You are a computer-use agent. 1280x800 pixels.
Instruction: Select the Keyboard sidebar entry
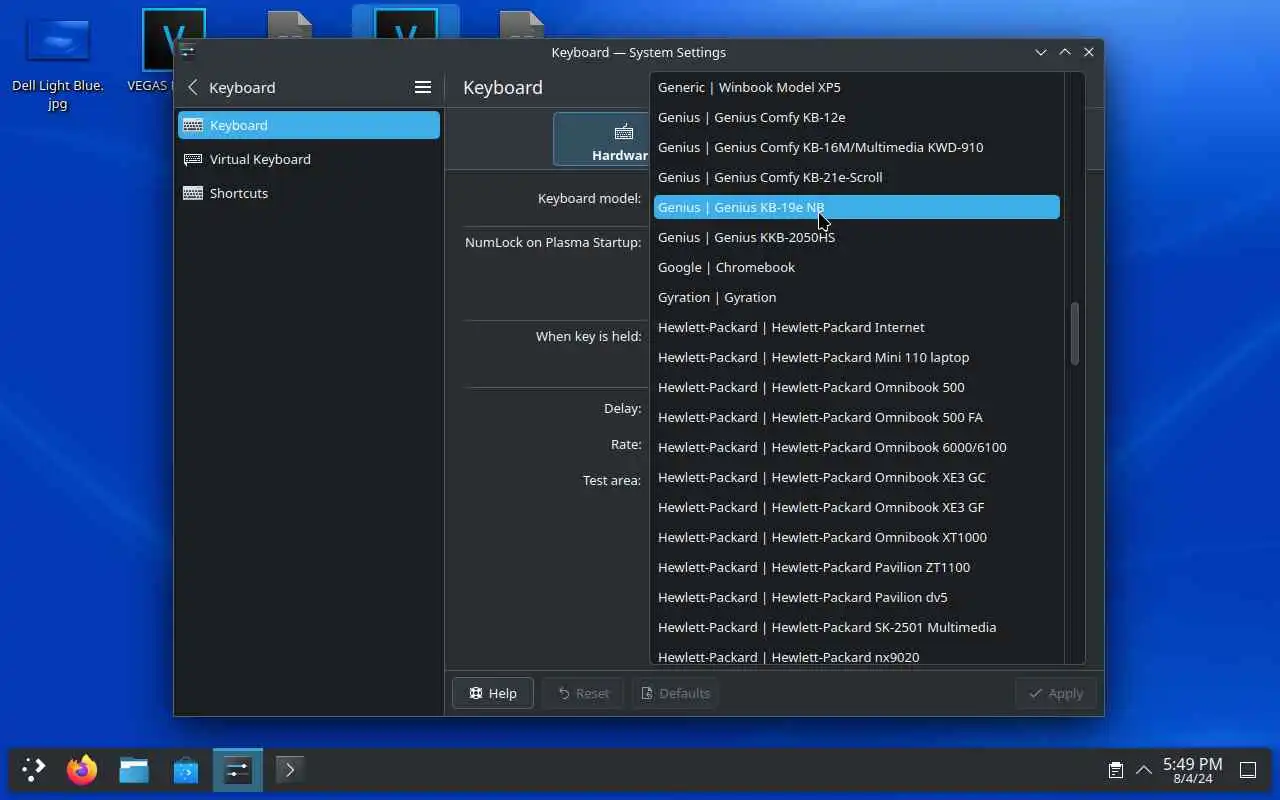click(309, 125)
